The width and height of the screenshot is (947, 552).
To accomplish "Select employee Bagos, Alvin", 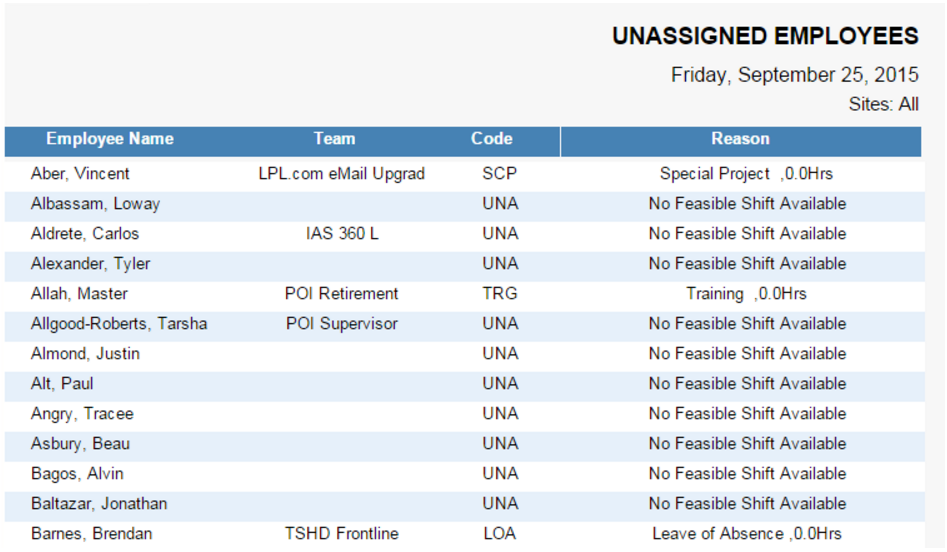I will (x=77, y=474).
